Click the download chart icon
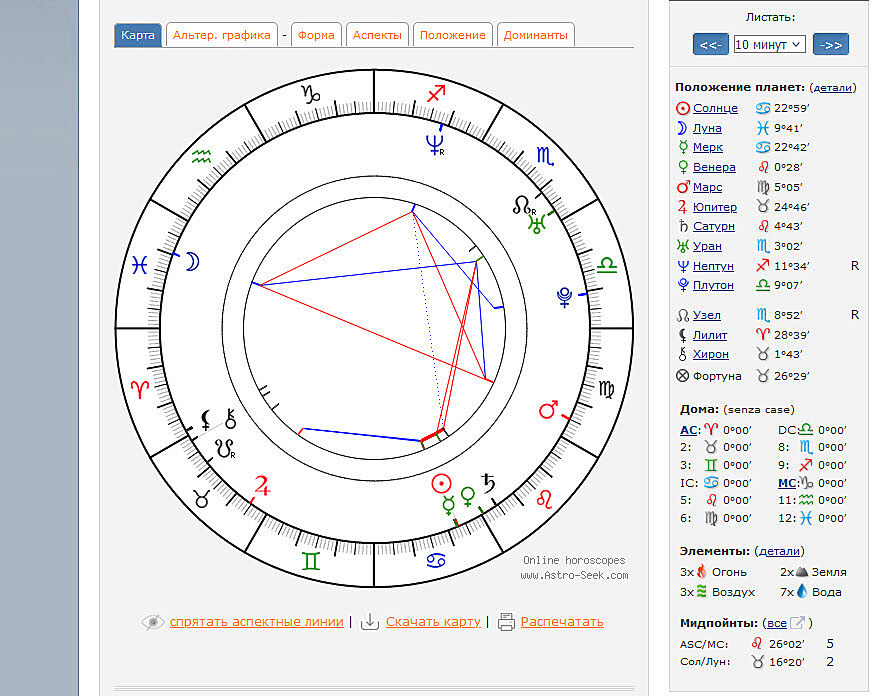The width and height of the screenshot is (879, 696). click(x=370, y=622)
